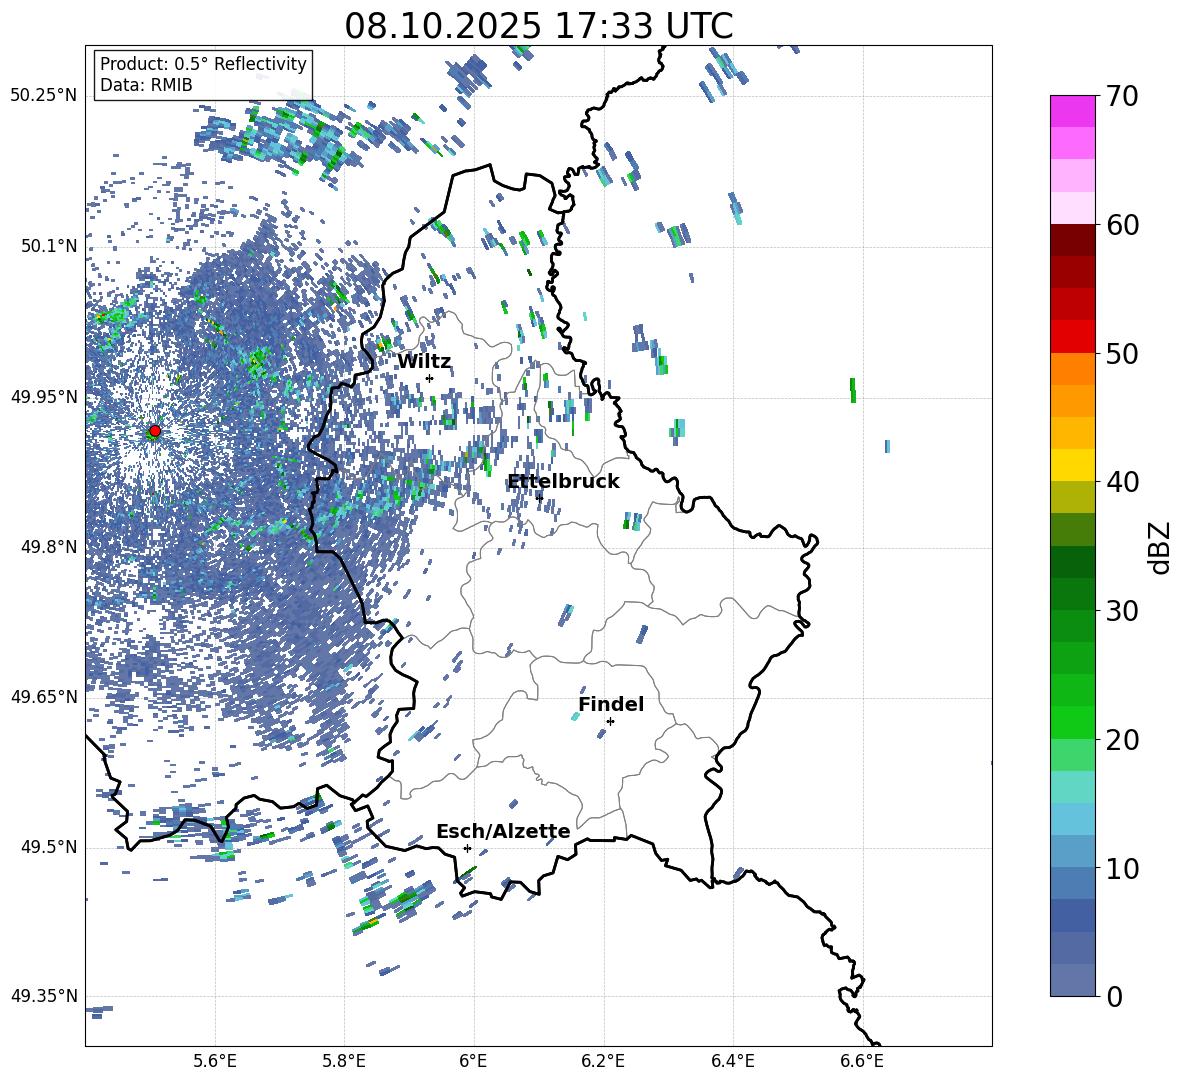
Task: Click the dBZ colorbar axis label
Action: [1161, 547]
